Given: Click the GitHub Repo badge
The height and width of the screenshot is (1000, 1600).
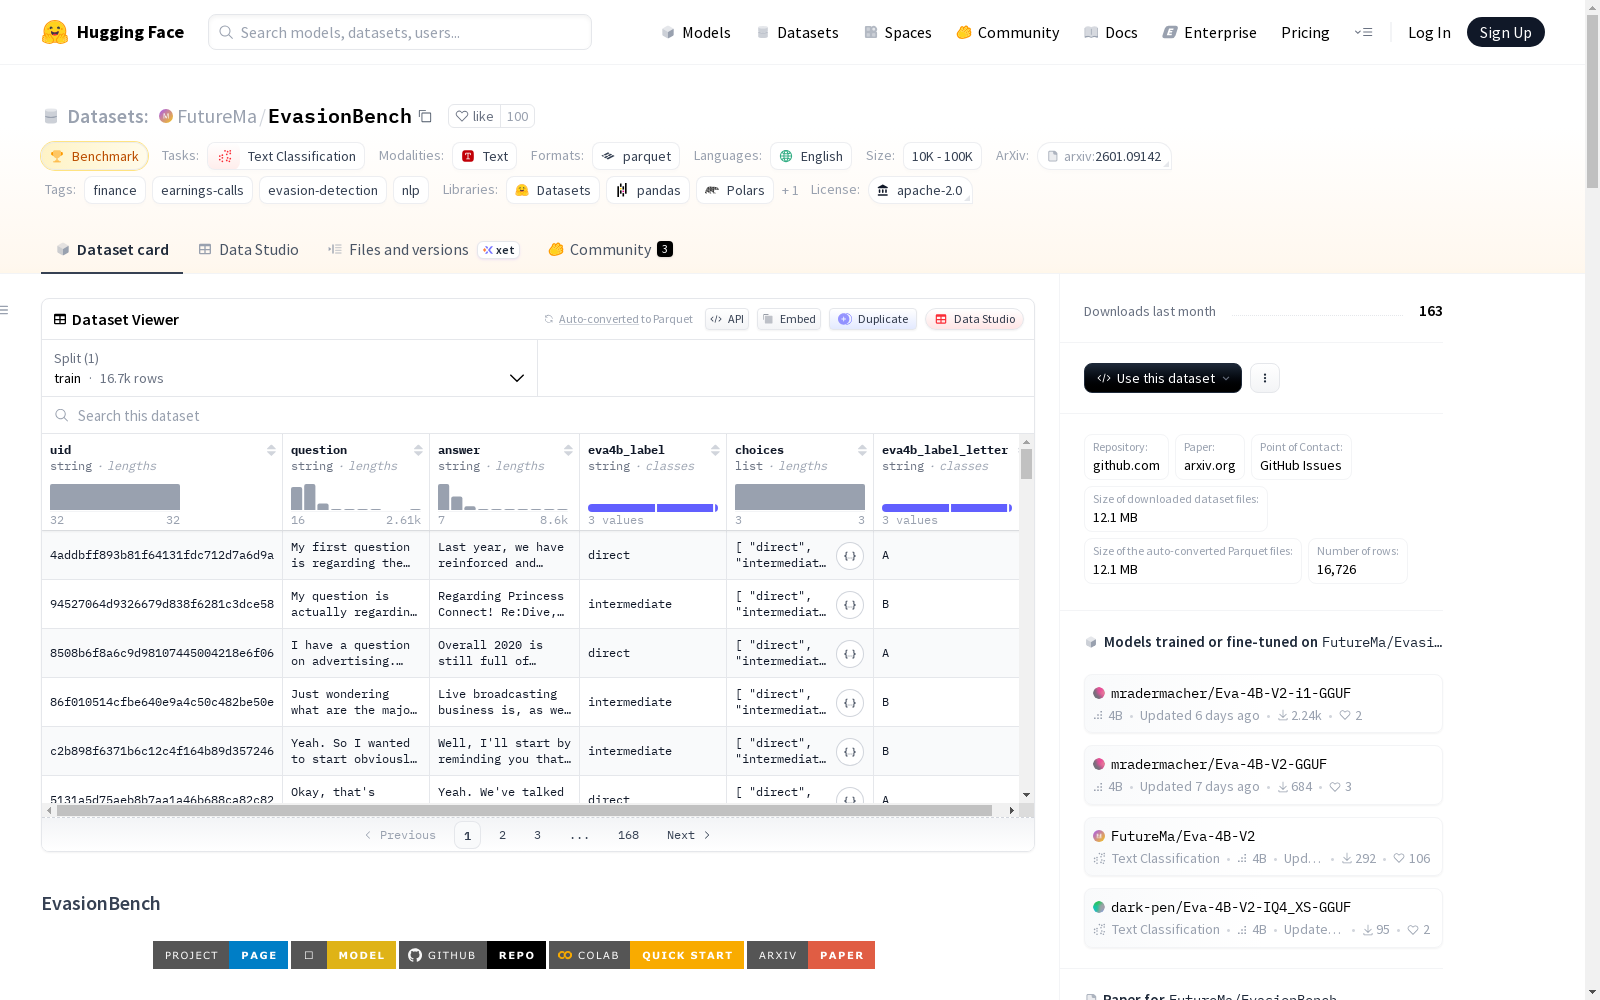Looking at the screenshot, I should coord(473,955).
